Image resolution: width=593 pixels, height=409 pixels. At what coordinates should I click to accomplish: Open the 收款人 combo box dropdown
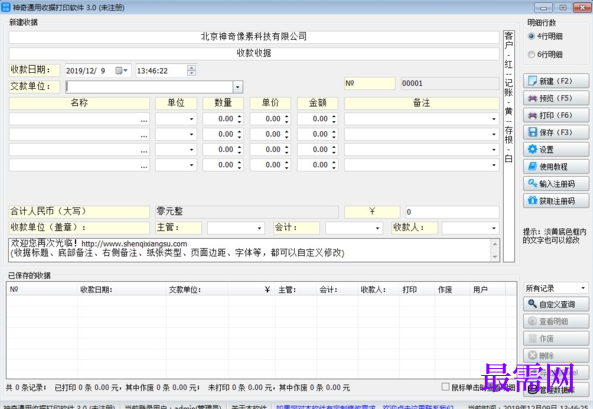[x=494, y=228]
